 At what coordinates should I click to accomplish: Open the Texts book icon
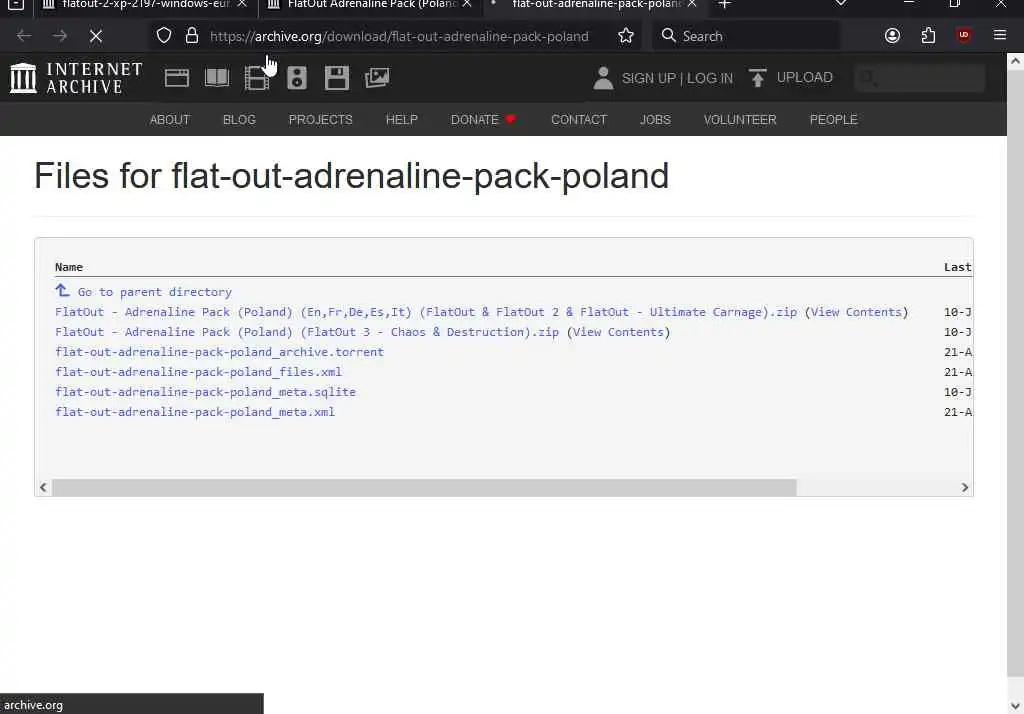(217, 78)
